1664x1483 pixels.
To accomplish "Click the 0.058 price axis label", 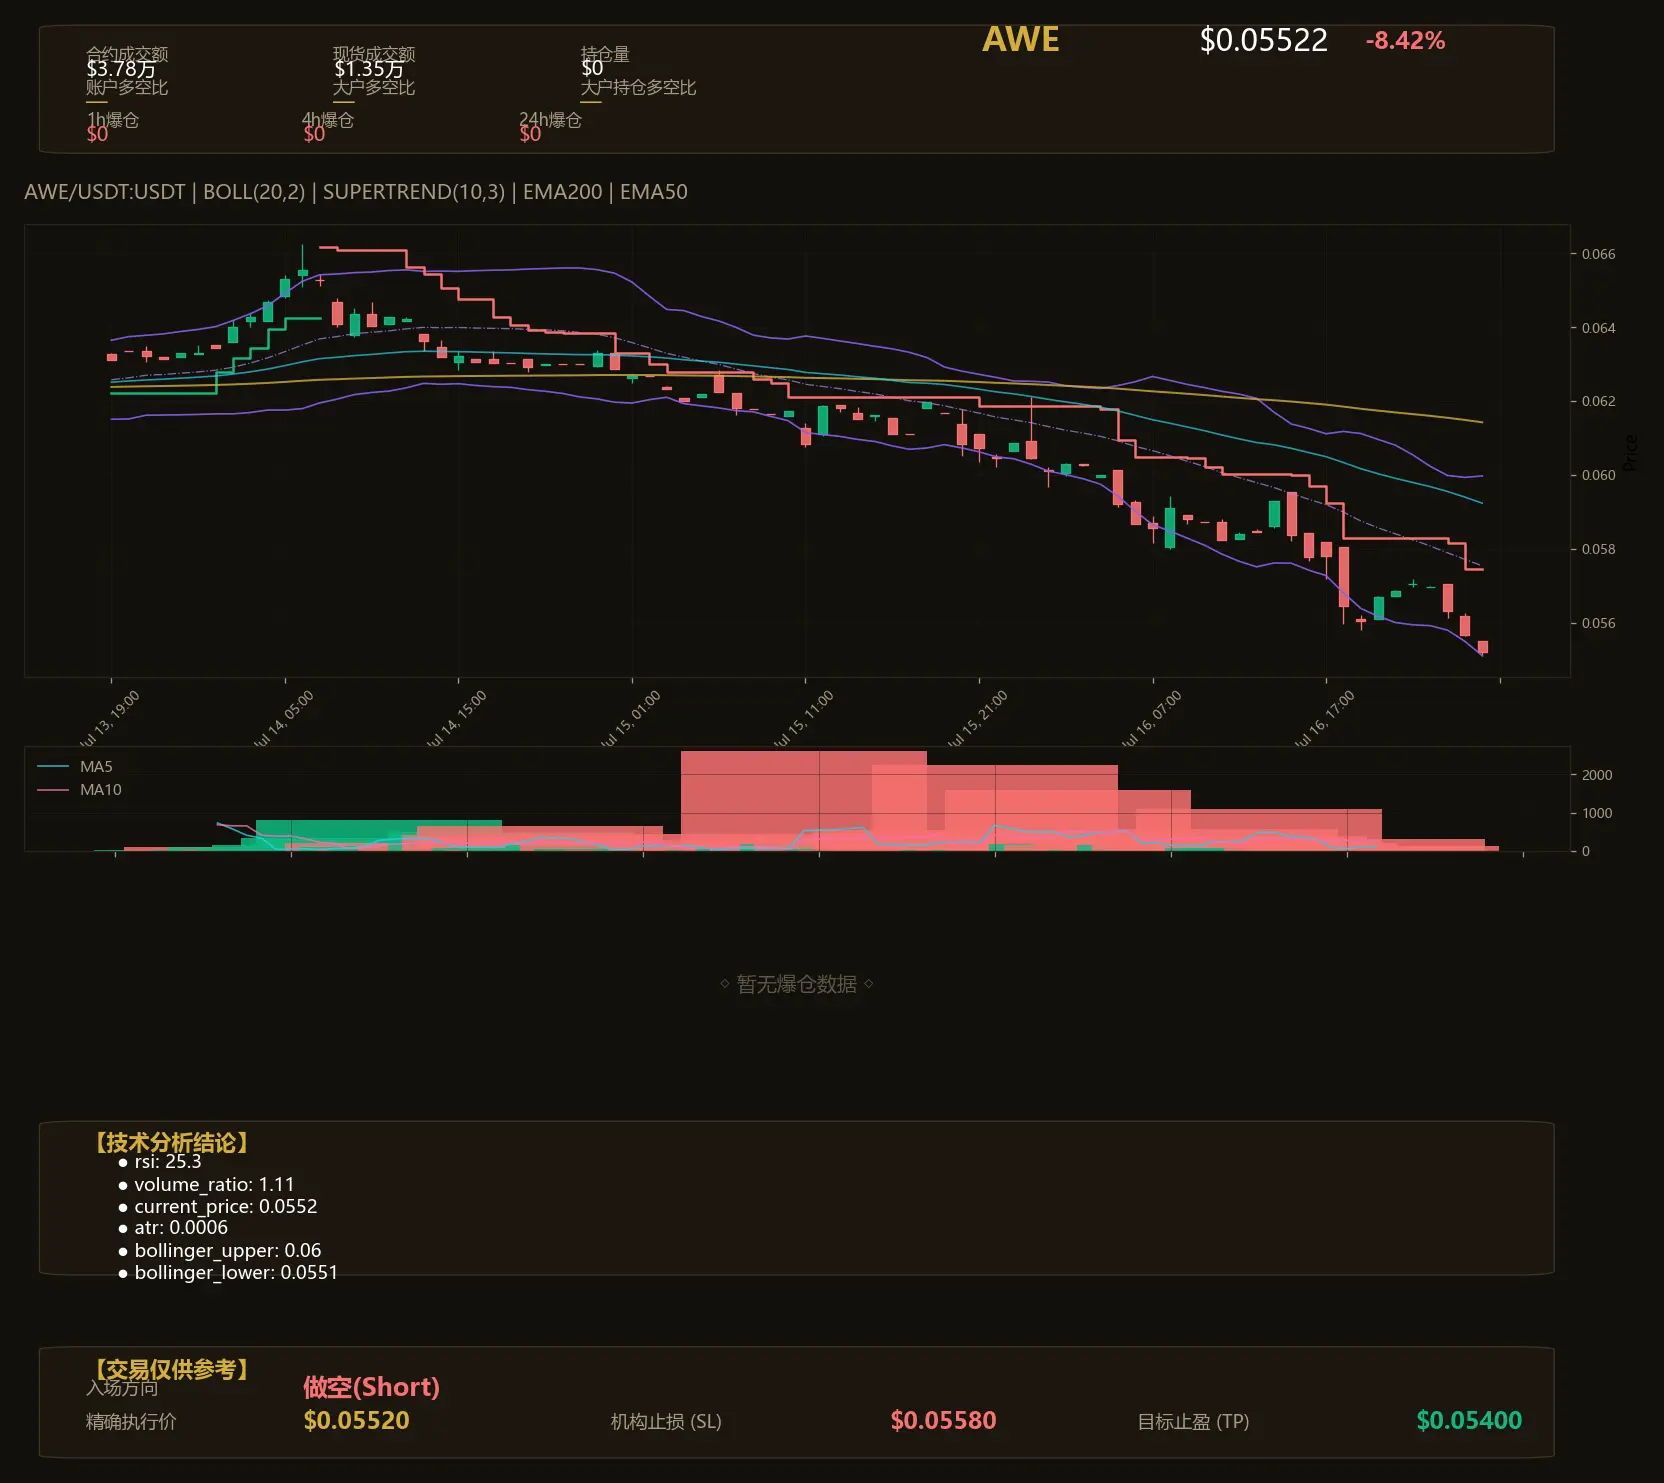I will pos(1598,549).
